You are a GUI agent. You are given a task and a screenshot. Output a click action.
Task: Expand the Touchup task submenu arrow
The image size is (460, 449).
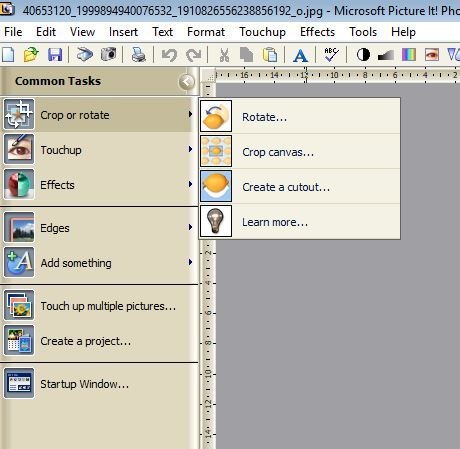190,149
